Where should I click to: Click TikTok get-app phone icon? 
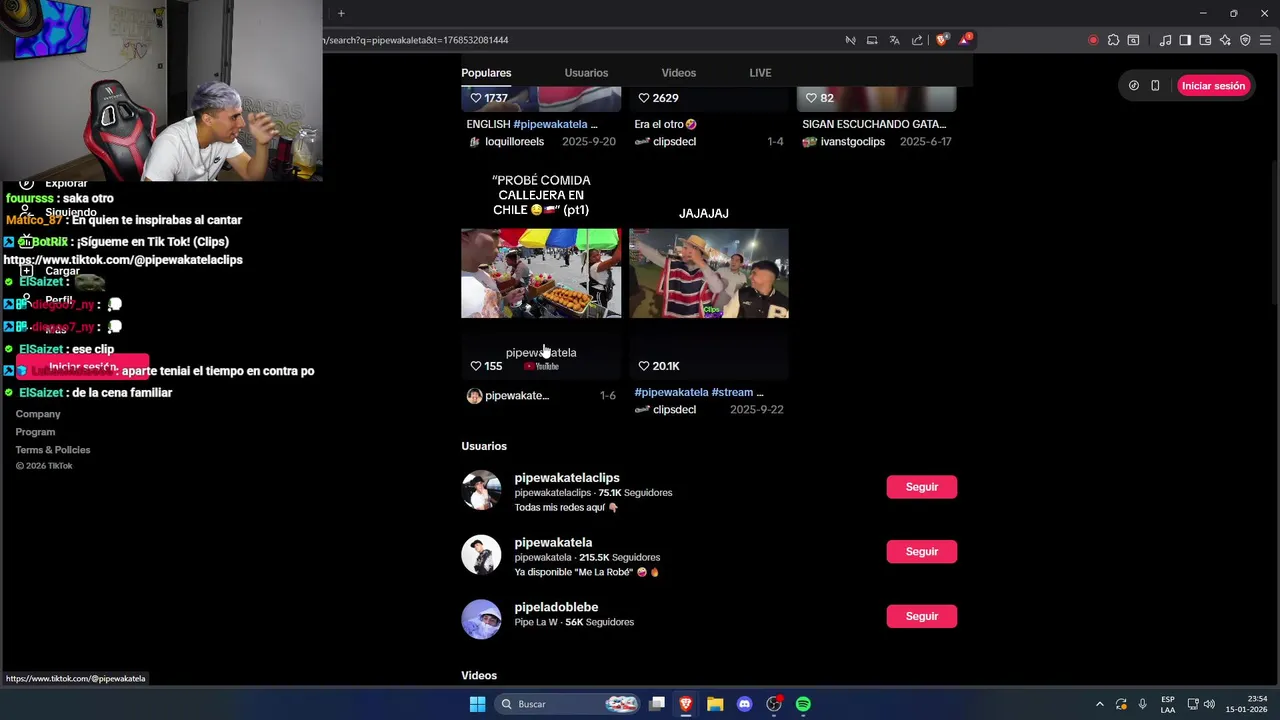pyautogui.click(x=1155, y=86)
